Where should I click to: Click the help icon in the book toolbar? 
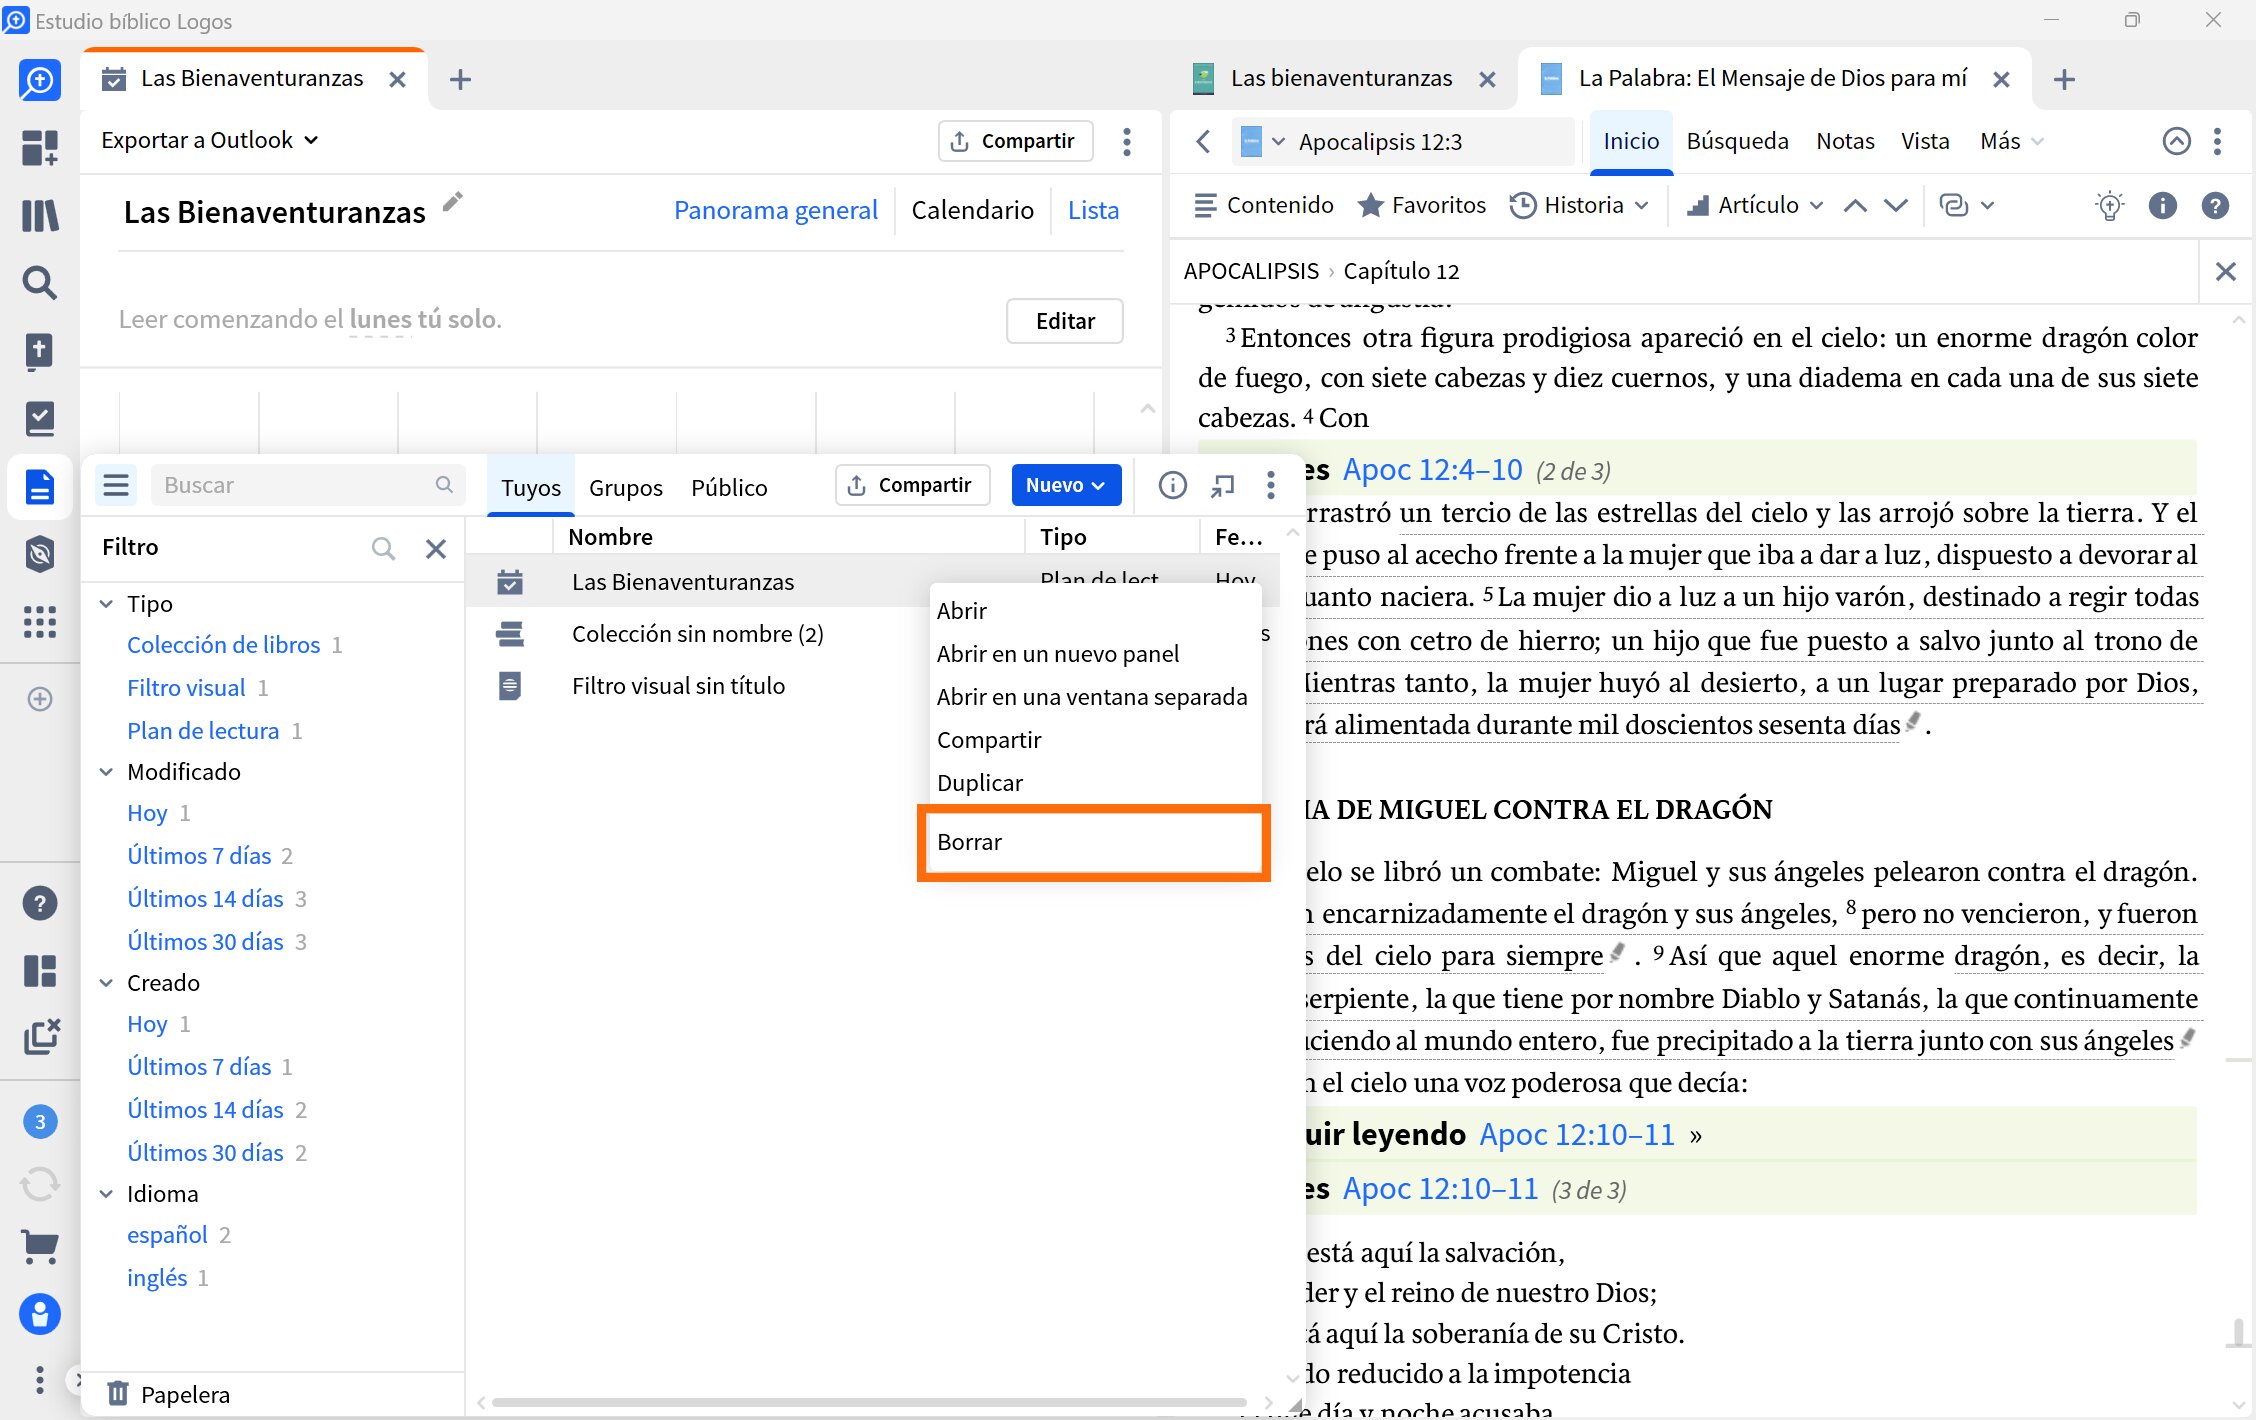2215,205
